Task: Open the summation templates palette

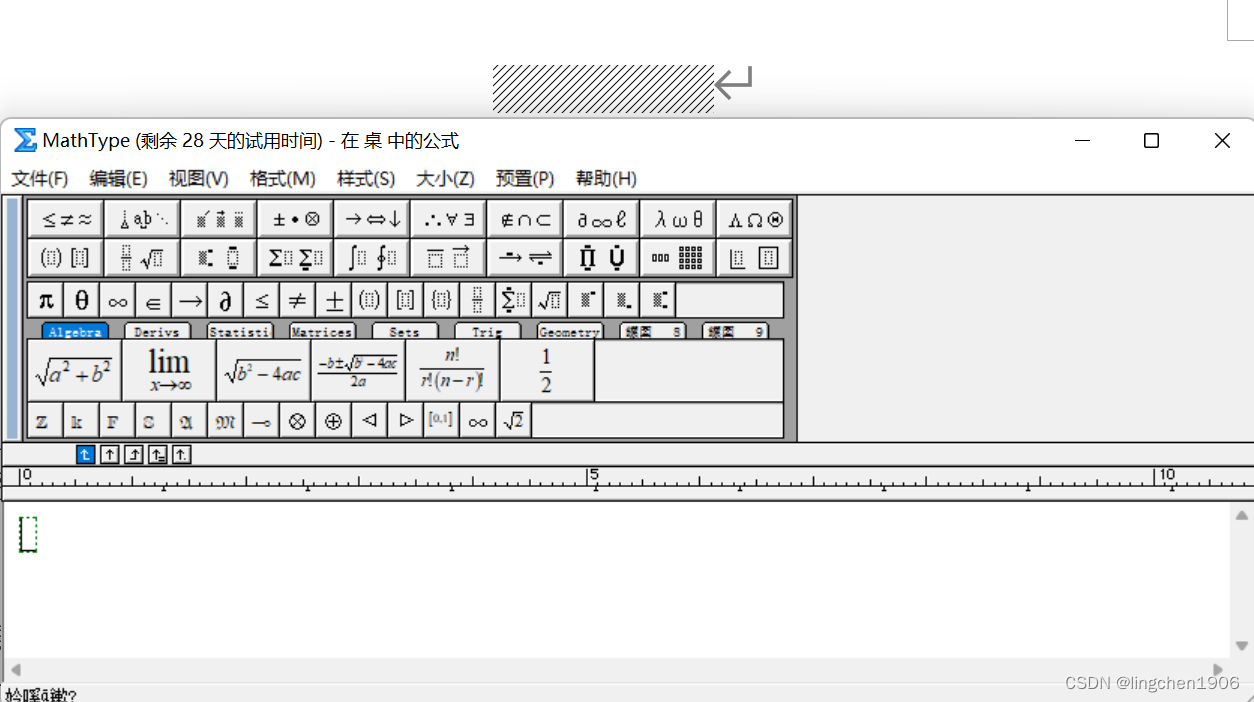Action: tap(296, 258)
